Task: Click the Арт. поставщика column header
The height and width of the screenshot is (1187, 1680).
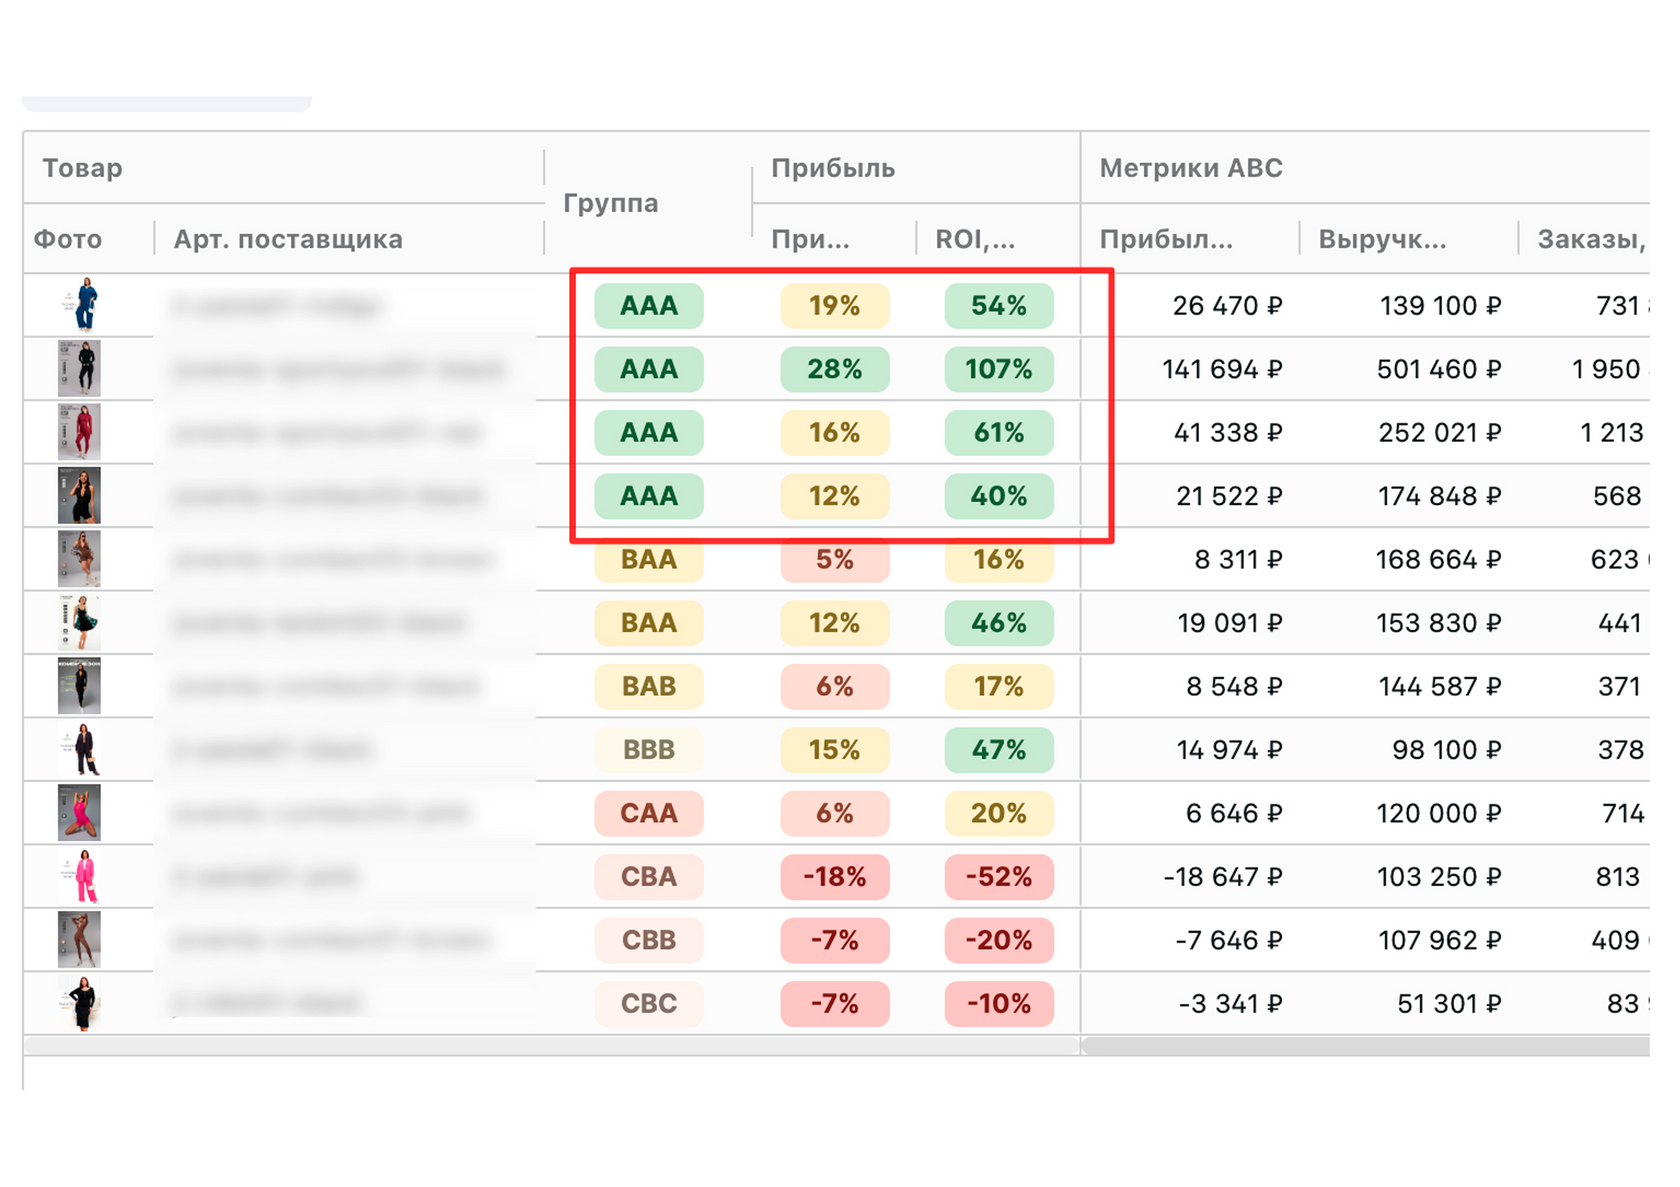Action: 288,239
